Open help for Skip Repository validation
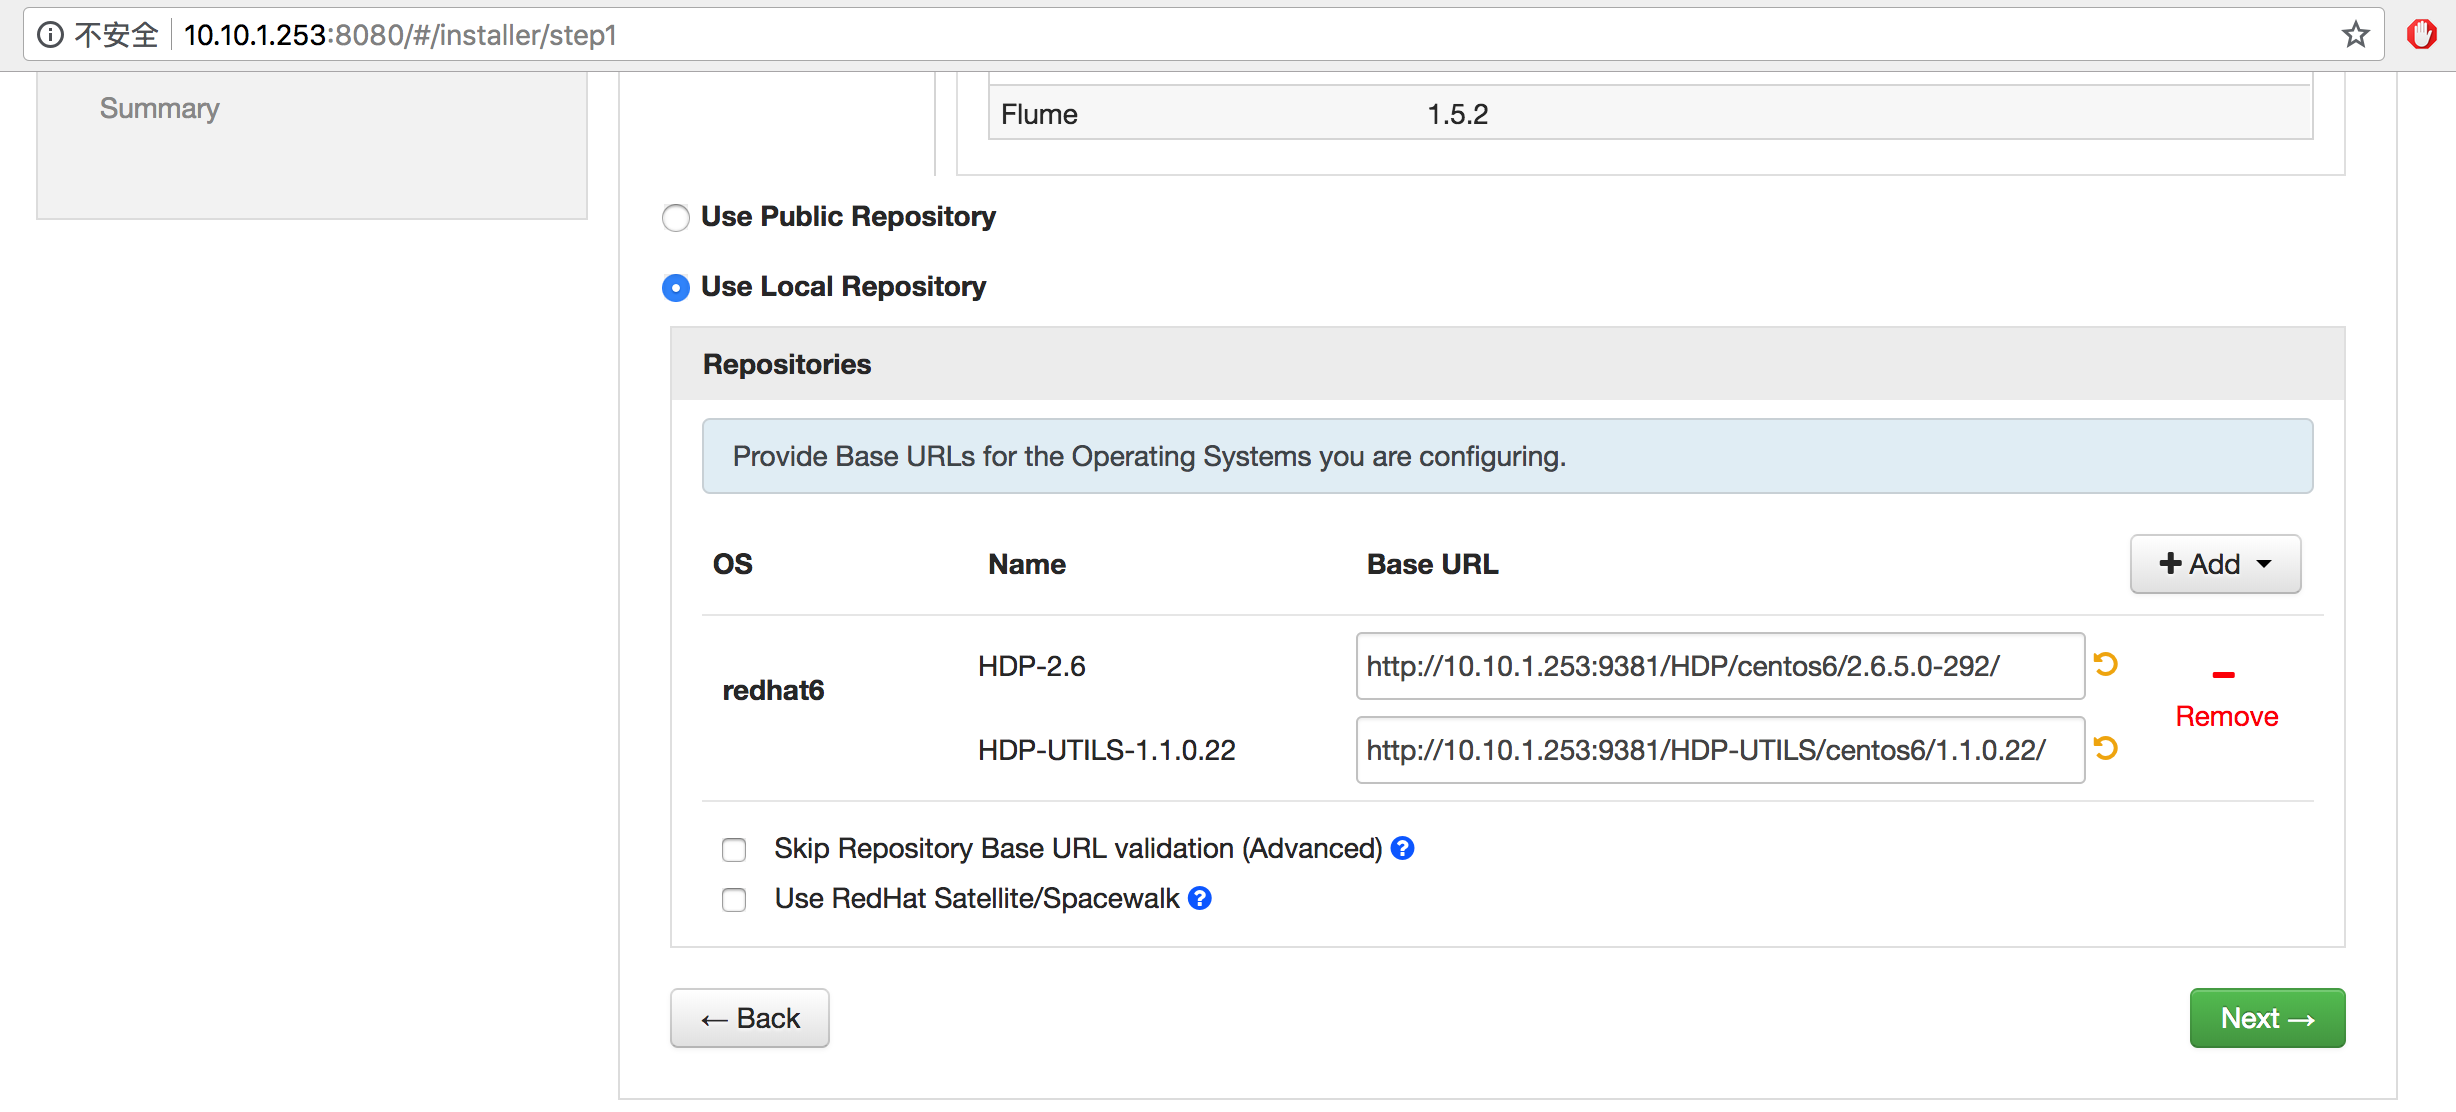This screenshot has width=2456, height=1112. pos(1403,848)
